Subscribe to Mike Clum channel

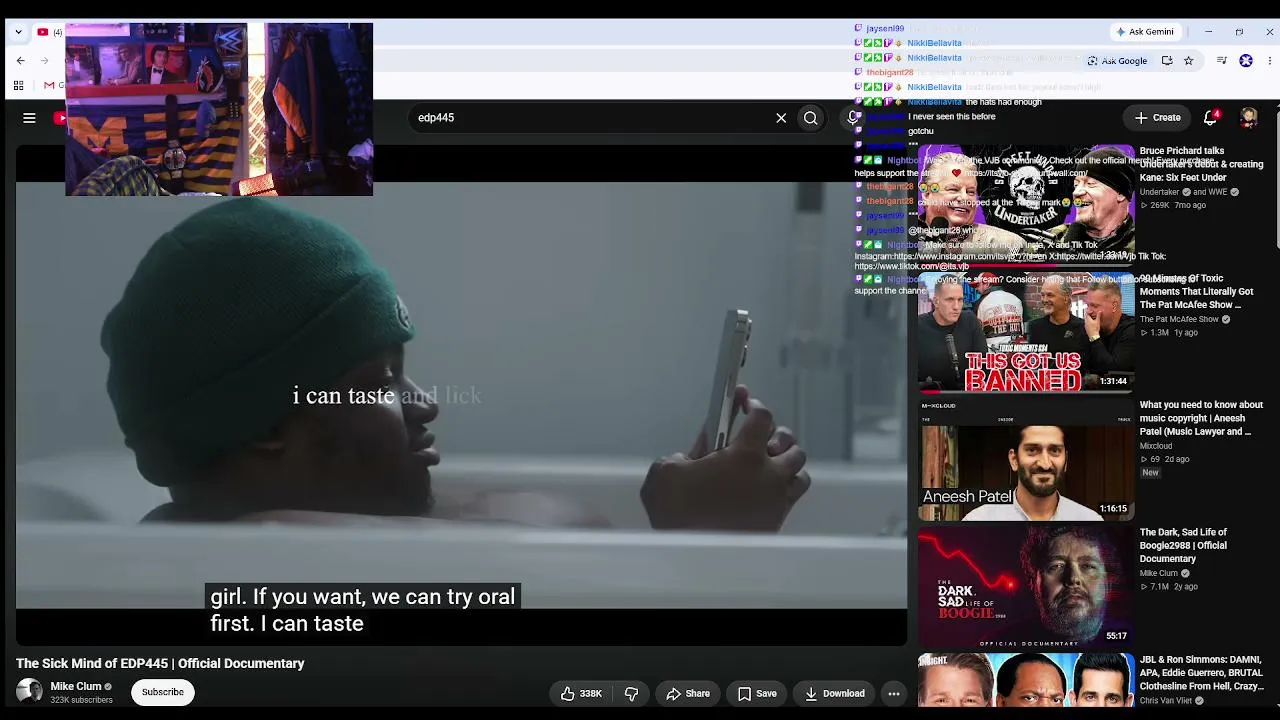[x=162, y=692]
